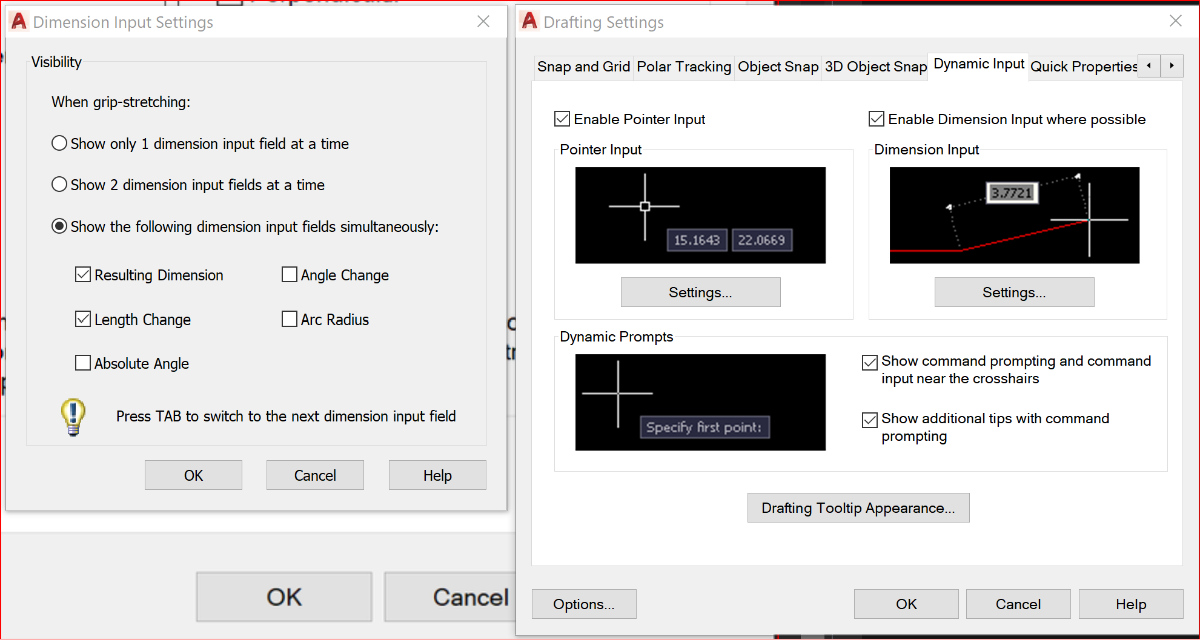Click the lightbulb tip icon

click(x=72, y=416)
